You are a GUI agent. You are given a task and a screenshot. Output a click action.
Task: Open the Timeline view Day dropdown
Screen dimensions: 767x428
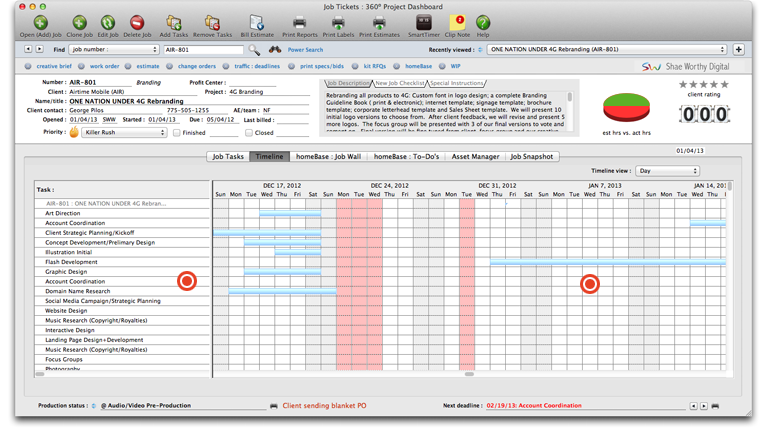(666, 171)
